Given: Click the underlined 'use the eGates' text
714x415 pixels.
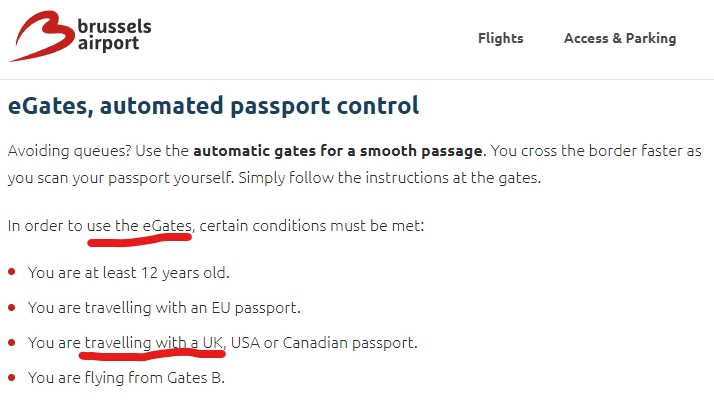Looking at the screenshot, I should [x=139, y=225].
